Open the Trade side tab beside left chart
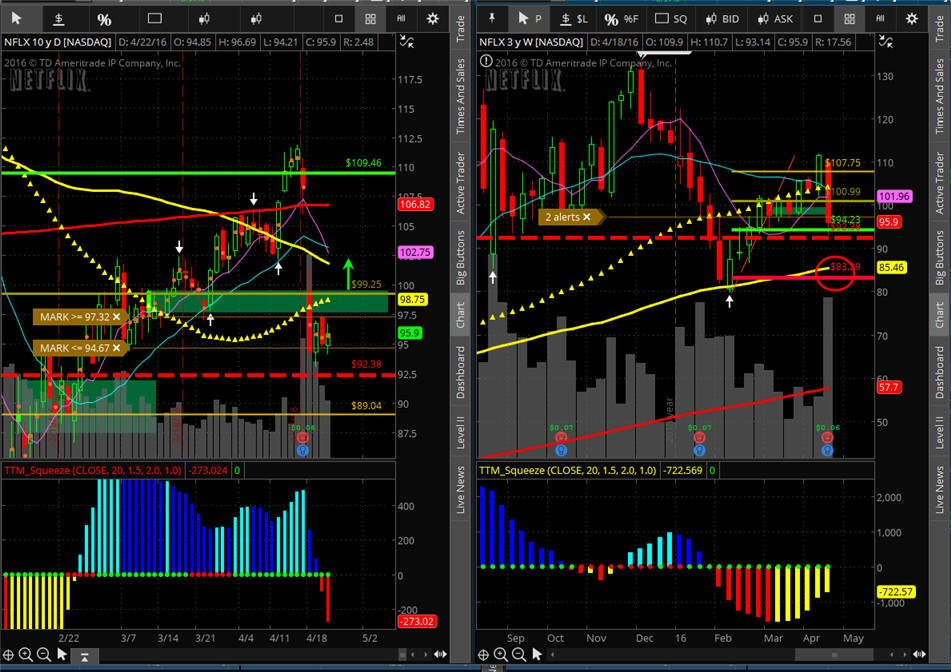This screenshot has height=672, width=951. [x=461, y=29]
